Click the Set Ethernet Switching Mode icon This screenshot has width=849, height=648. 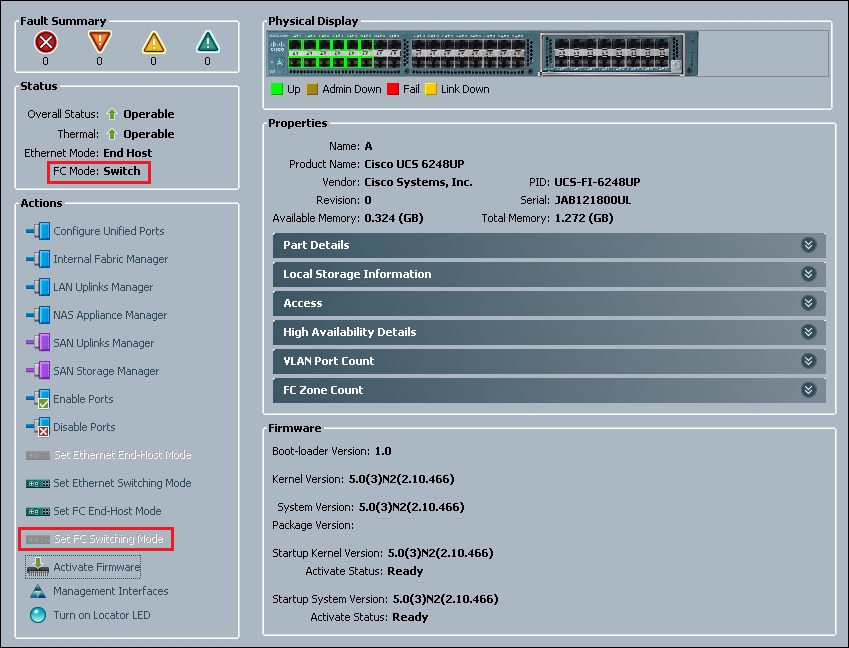[38, 483]
